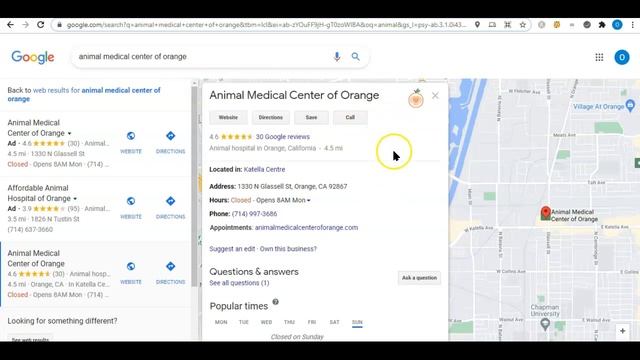Select TUE popular times tab

244,322
